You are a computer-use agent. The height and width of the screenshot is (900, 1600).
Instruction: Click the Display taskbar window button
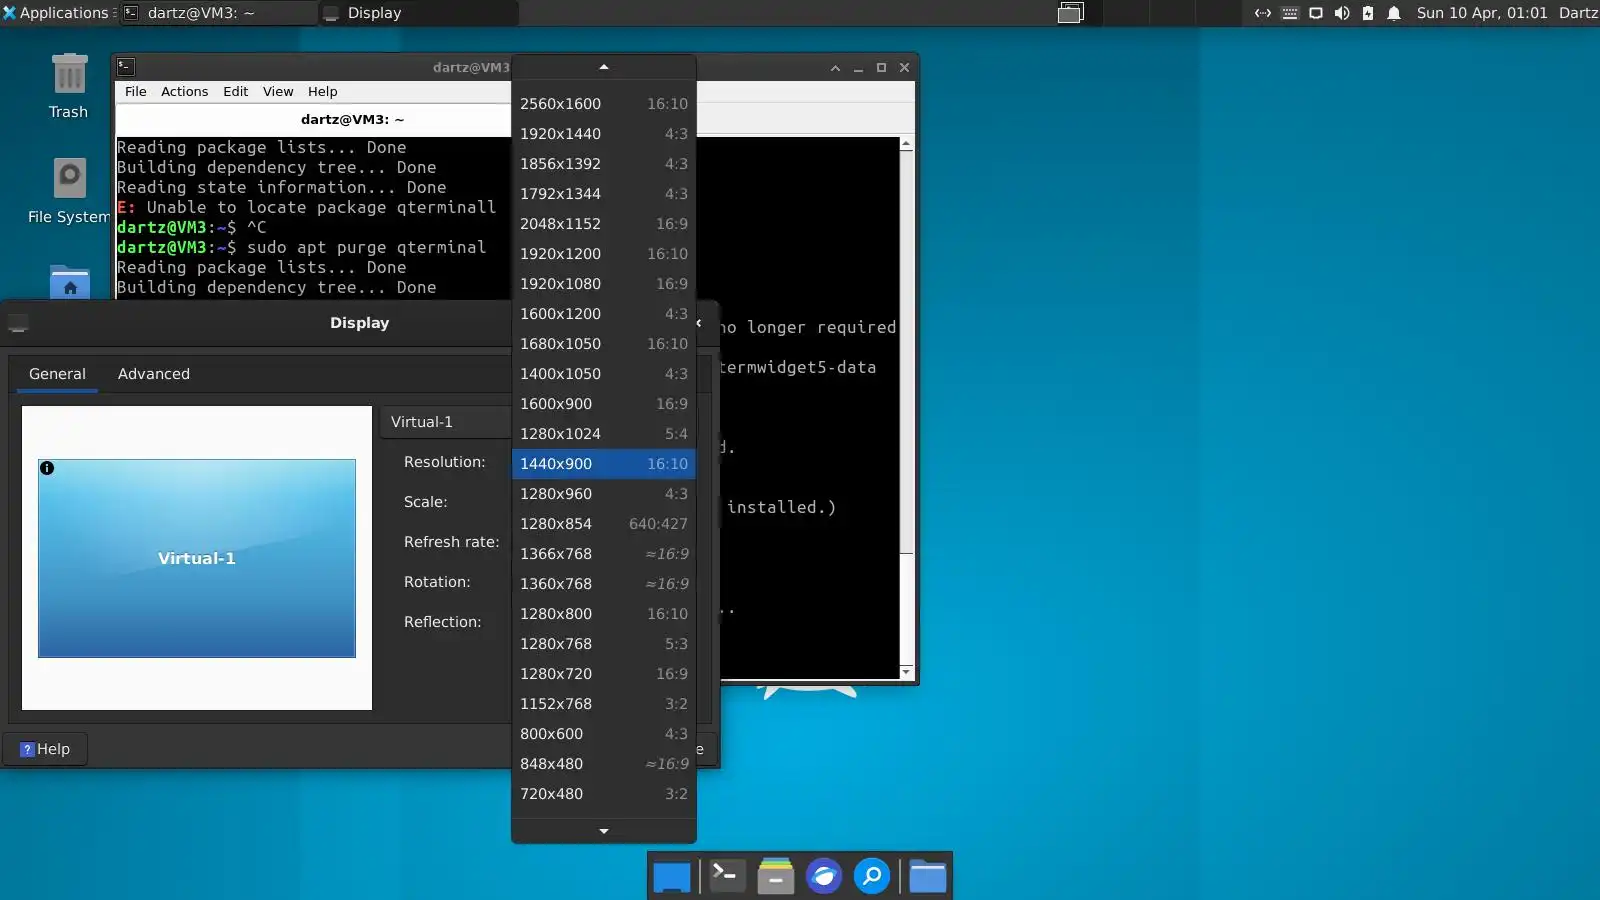click(418, 13)
